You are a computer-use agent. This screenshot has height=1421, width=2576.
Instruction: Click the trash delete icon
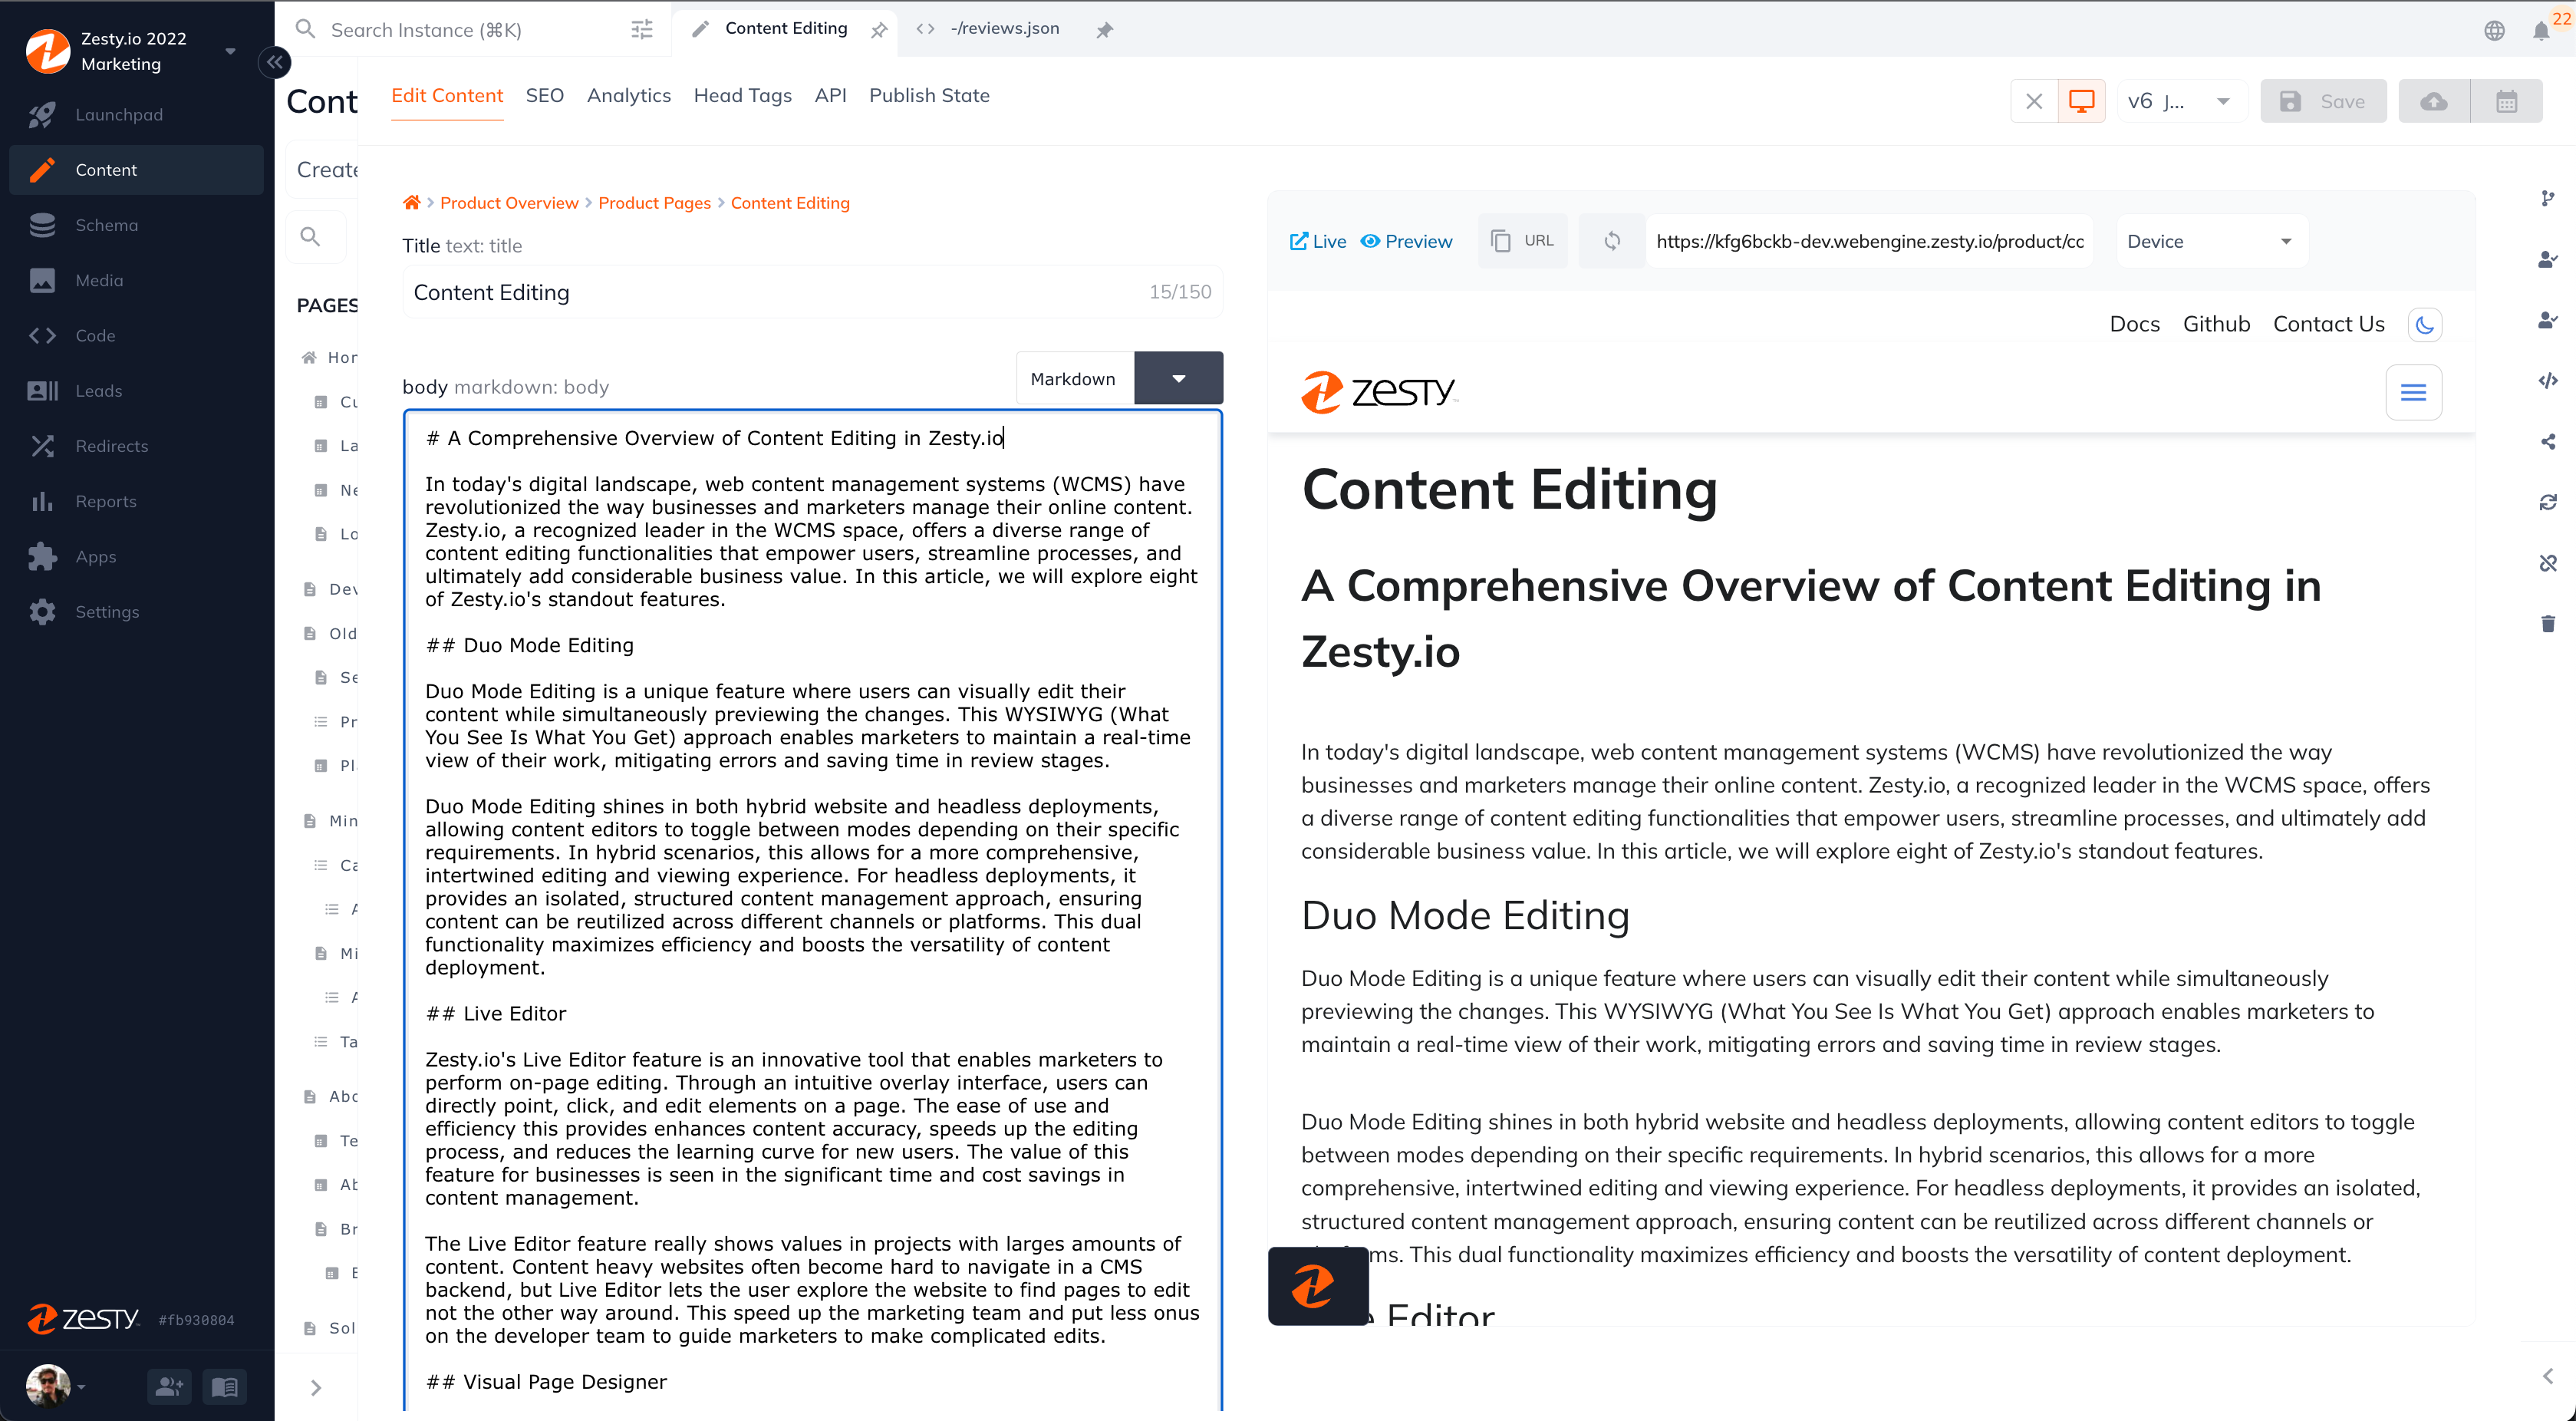pyautogui.click(x=2547, y=624)
